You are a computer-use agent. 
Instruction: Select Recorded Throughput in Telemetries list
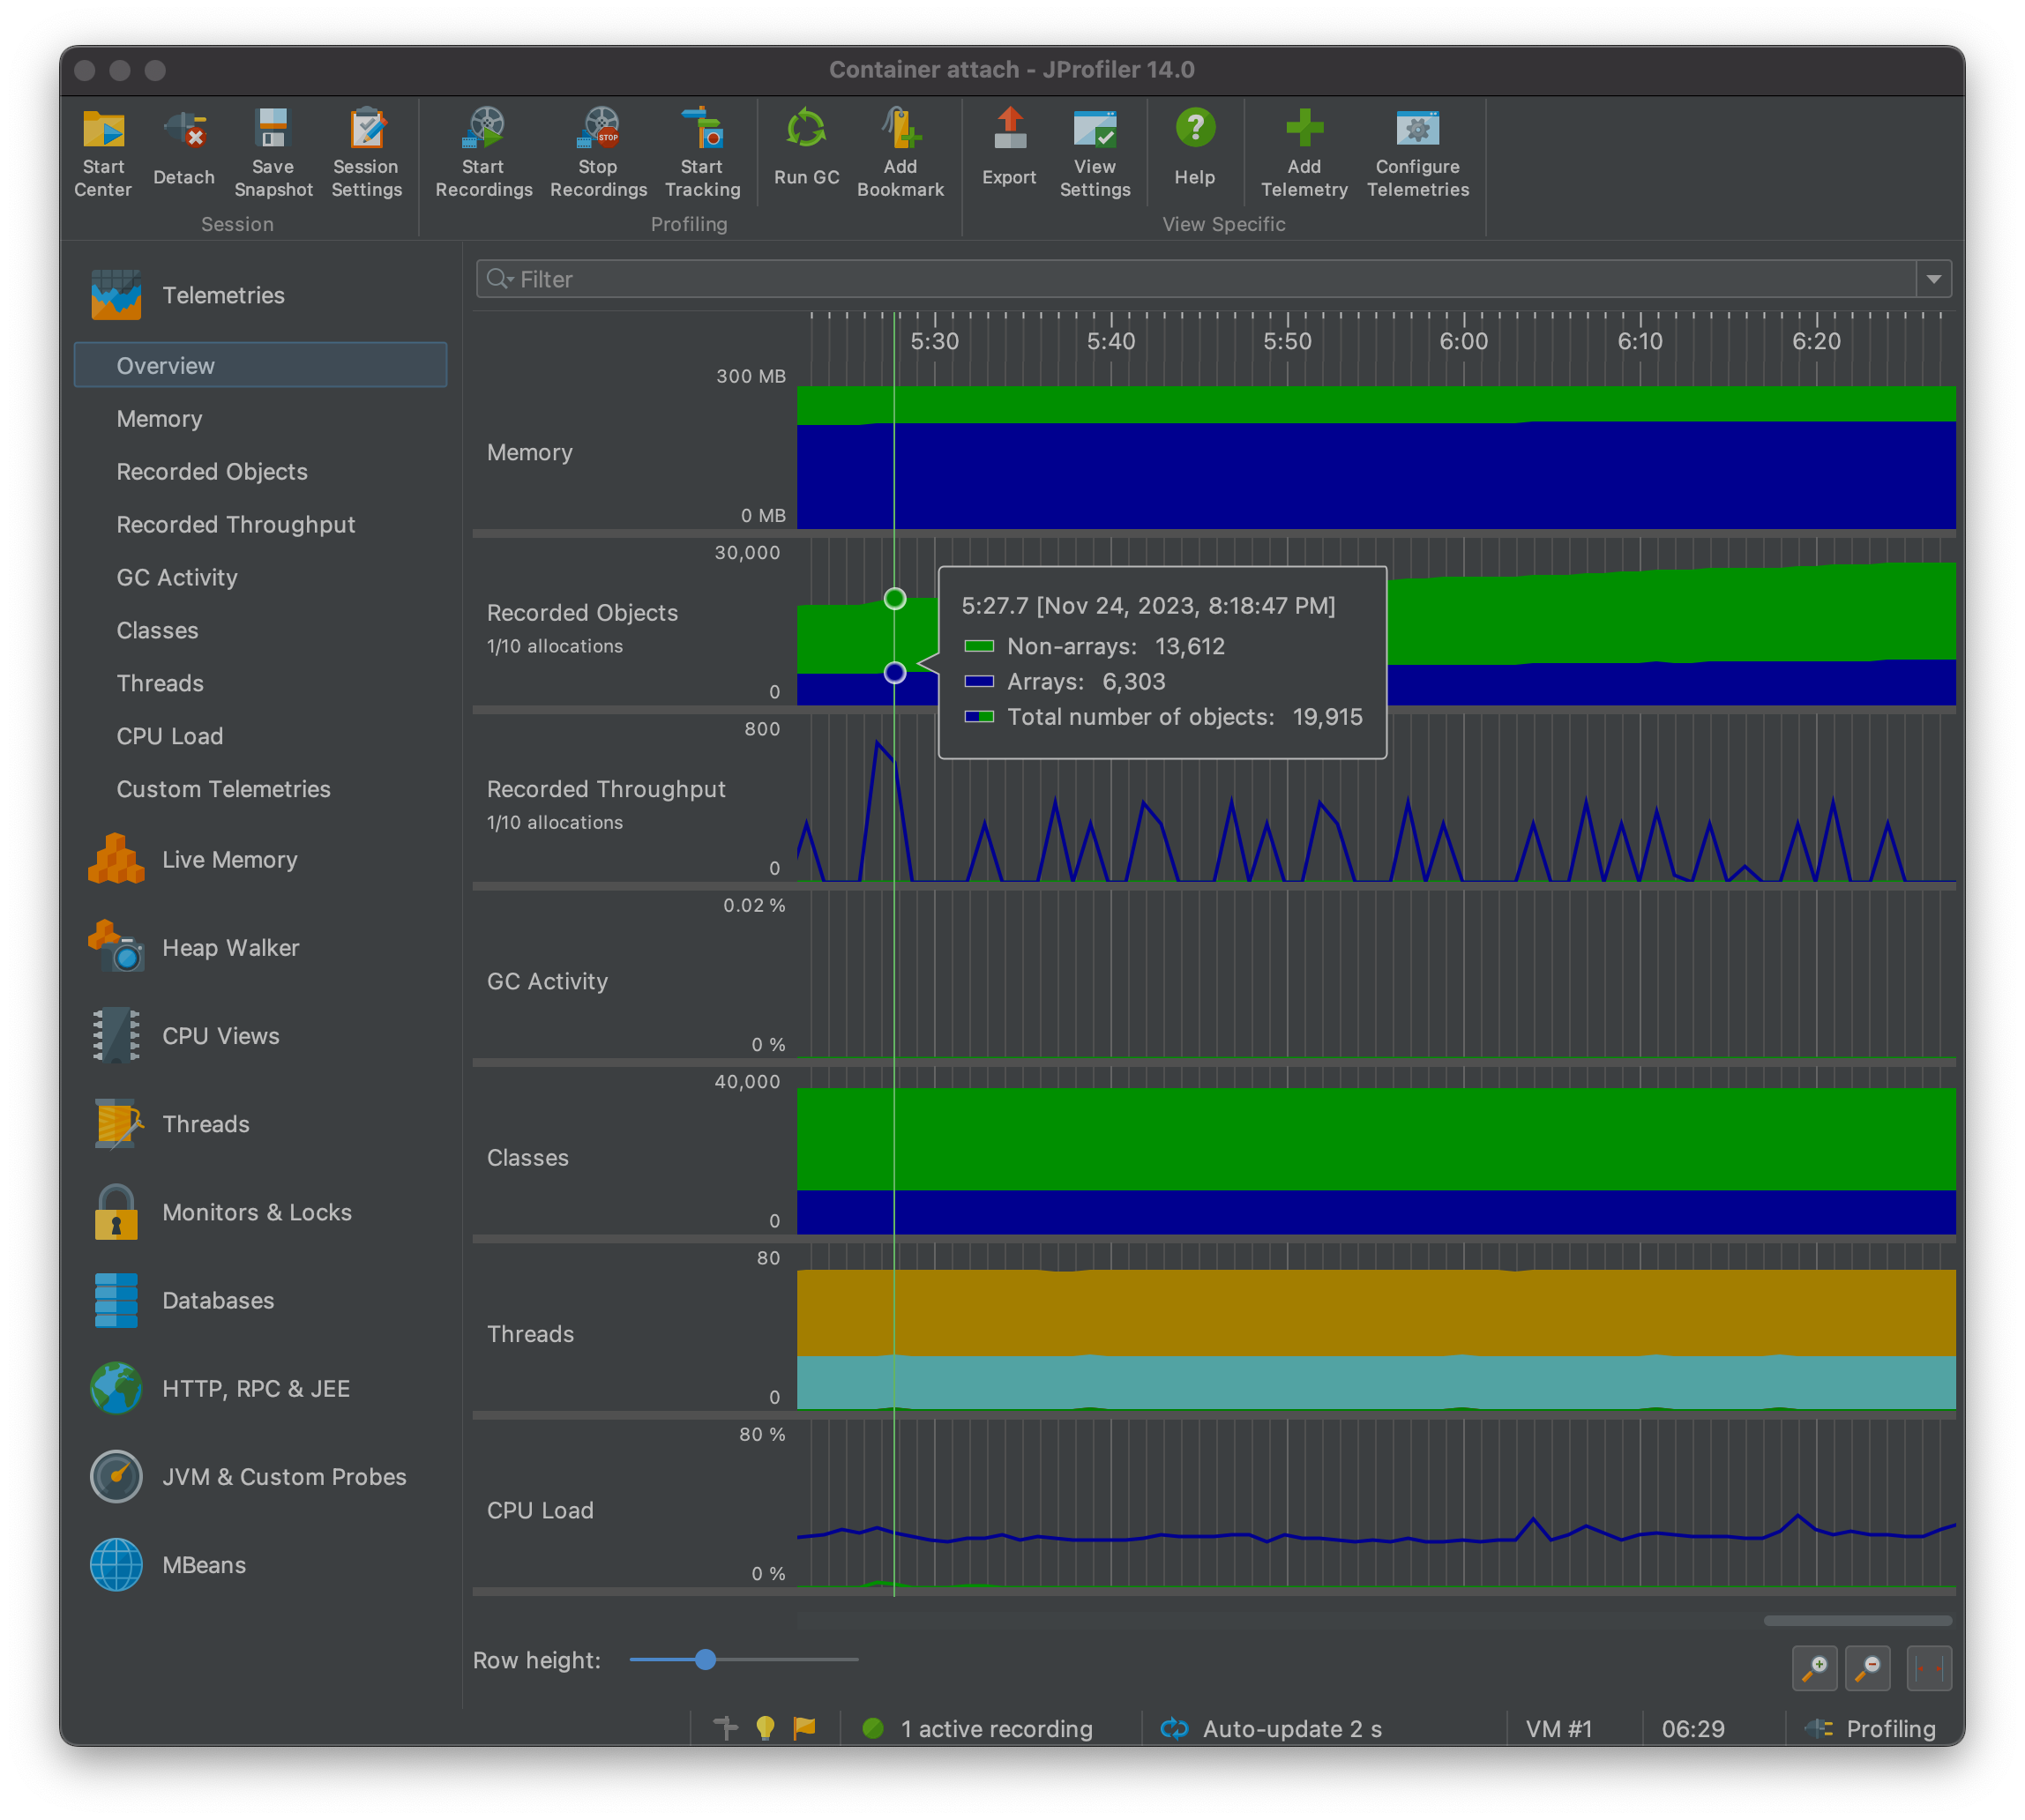pyautogui.click(x=235, y=525)
